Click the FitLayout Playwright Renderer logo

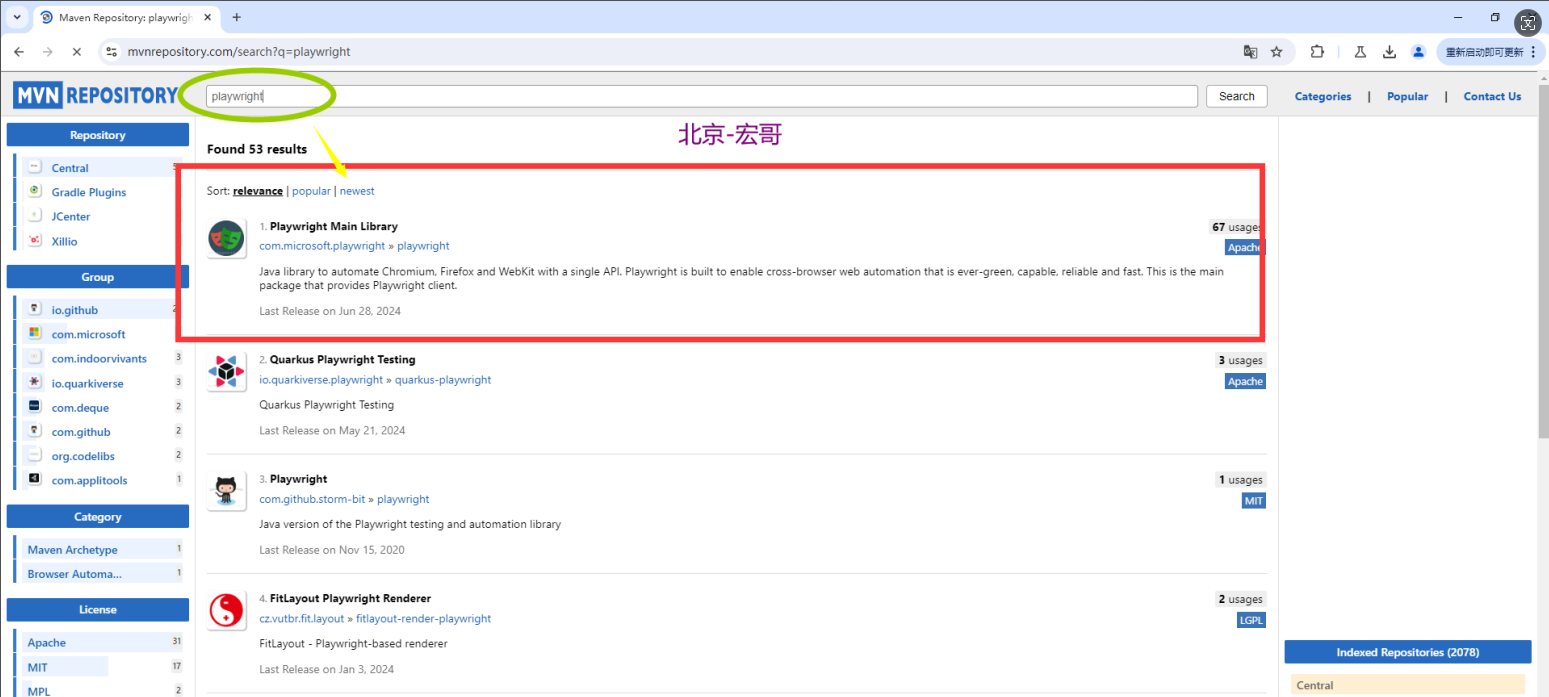coord(227,611)
